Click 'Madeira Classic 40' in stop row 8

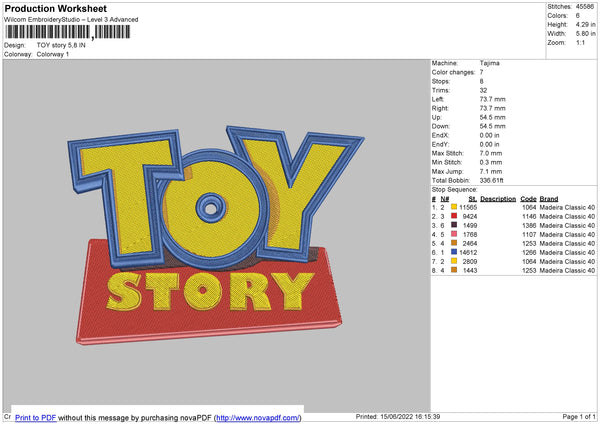[567, 271]
